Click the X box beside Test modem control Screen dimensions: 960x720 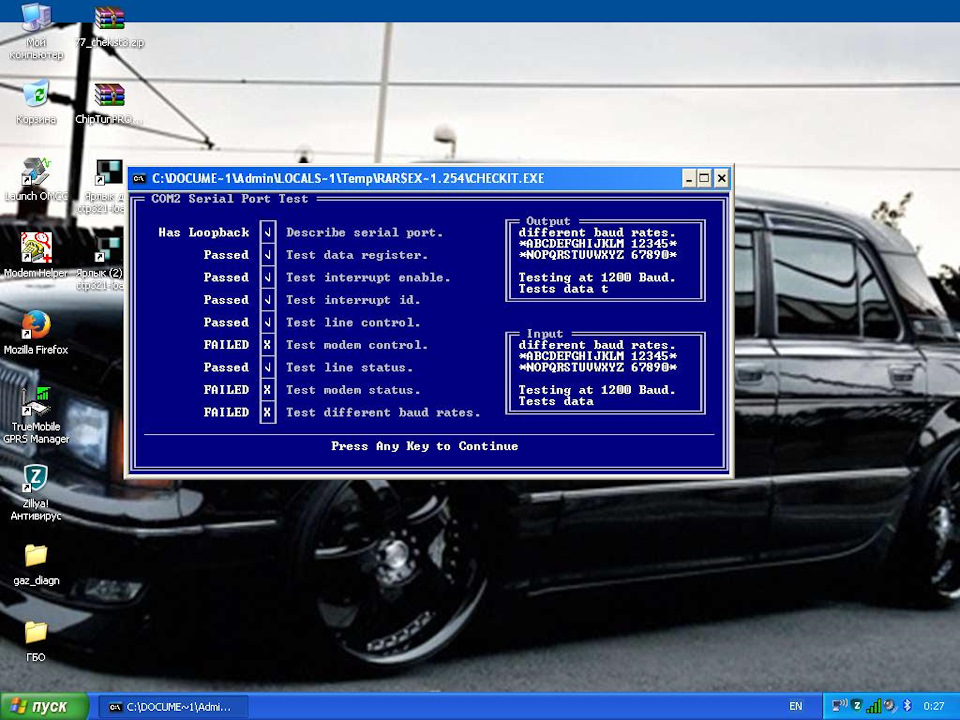click(x=267, y=345)
